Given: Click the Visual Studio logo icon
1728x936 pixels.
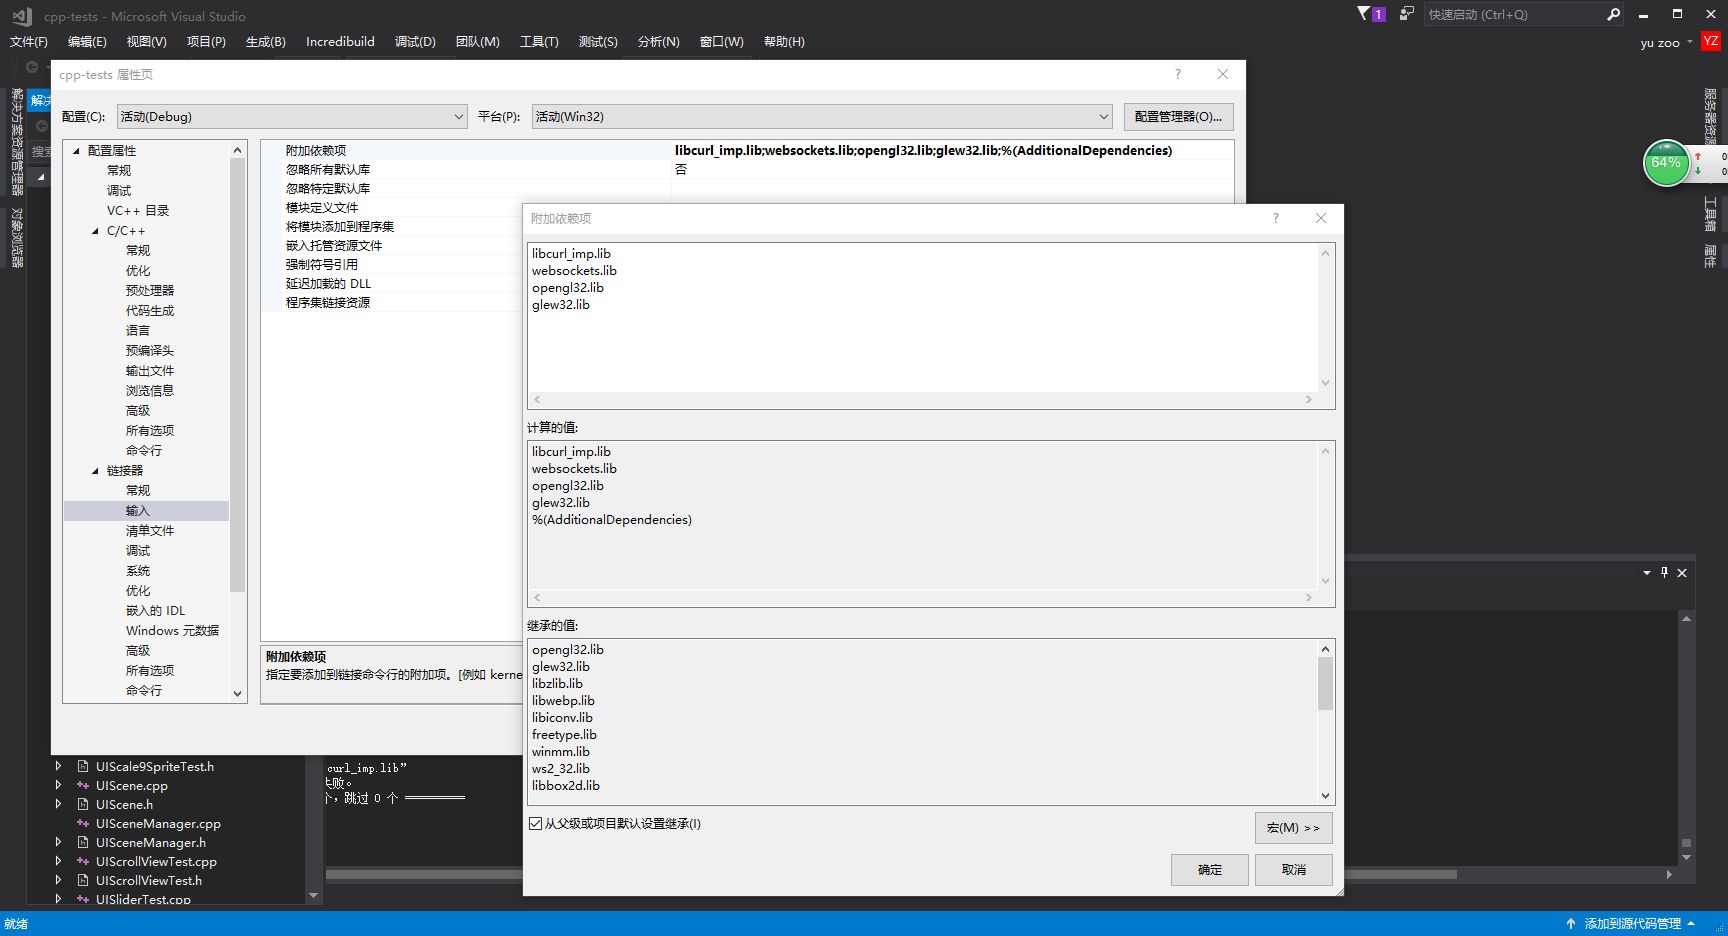Looking at the screenshot, I should [x=22, y=16].
